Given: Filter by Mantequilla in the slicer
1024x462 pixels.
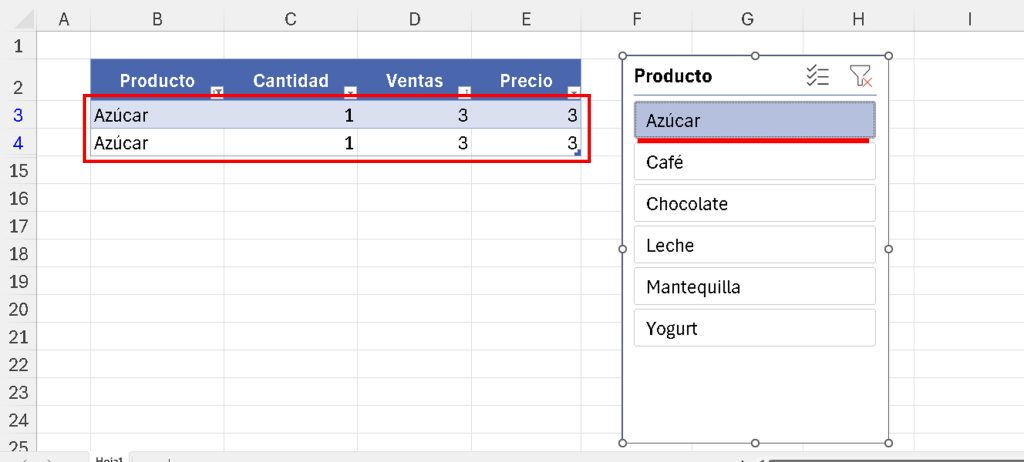Looking at the screenshot, I should [755, 287].
